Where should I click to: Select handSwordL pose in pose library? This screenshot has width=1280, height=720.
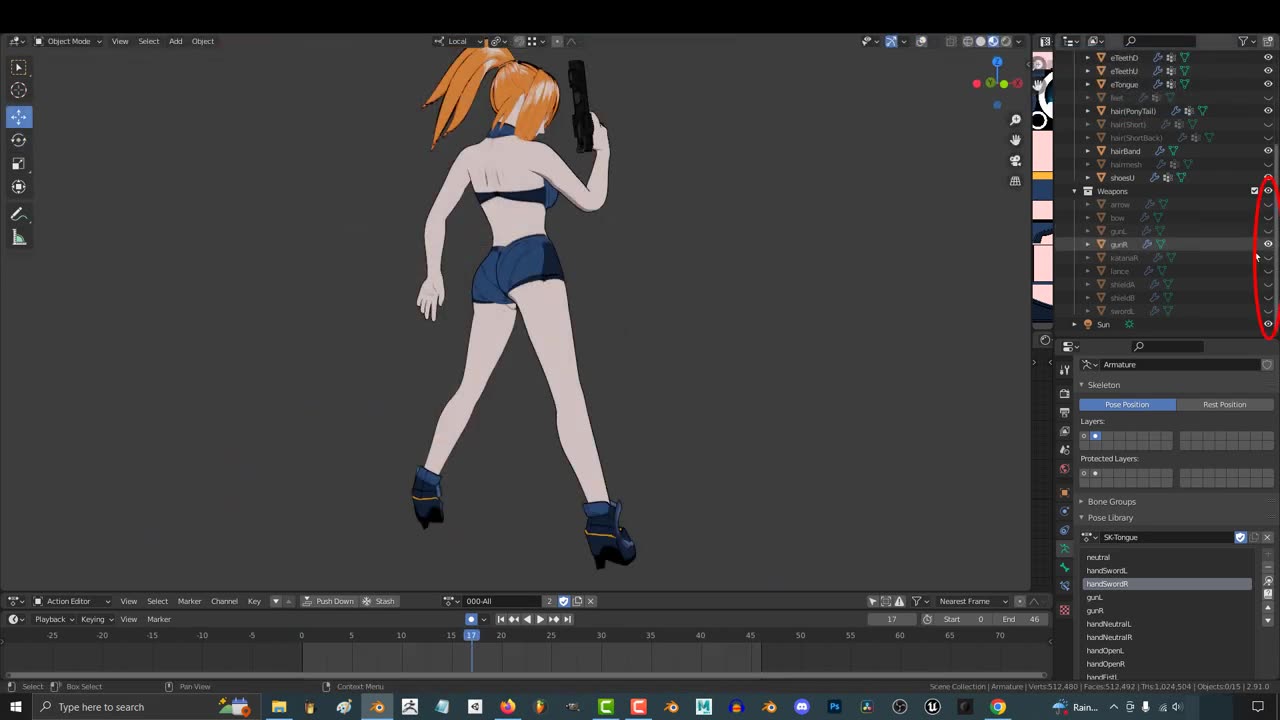point(1167,571)
